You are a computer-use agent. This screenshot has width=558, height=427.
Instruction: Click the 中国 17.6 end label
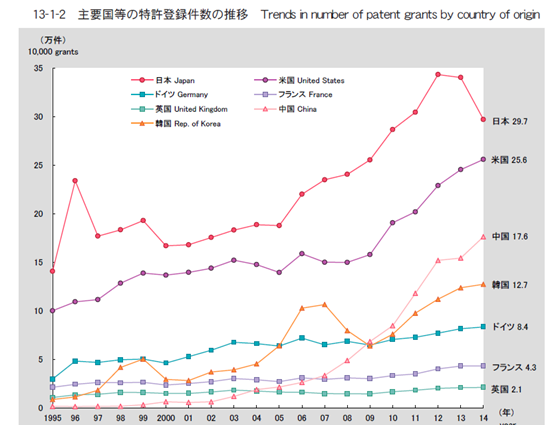[510, 237]
